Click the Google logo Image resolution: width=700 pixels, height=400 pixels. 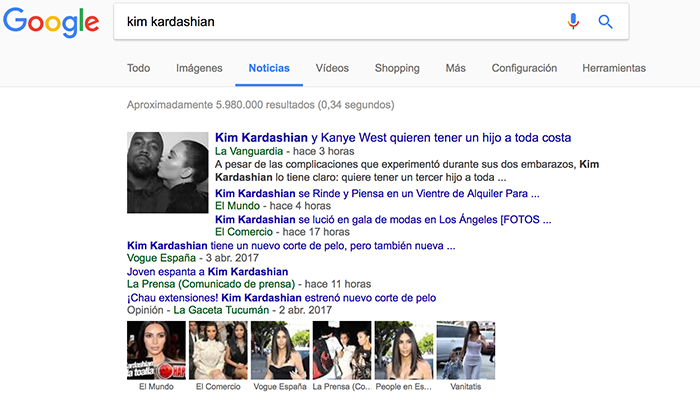click(x=51, y=22)
